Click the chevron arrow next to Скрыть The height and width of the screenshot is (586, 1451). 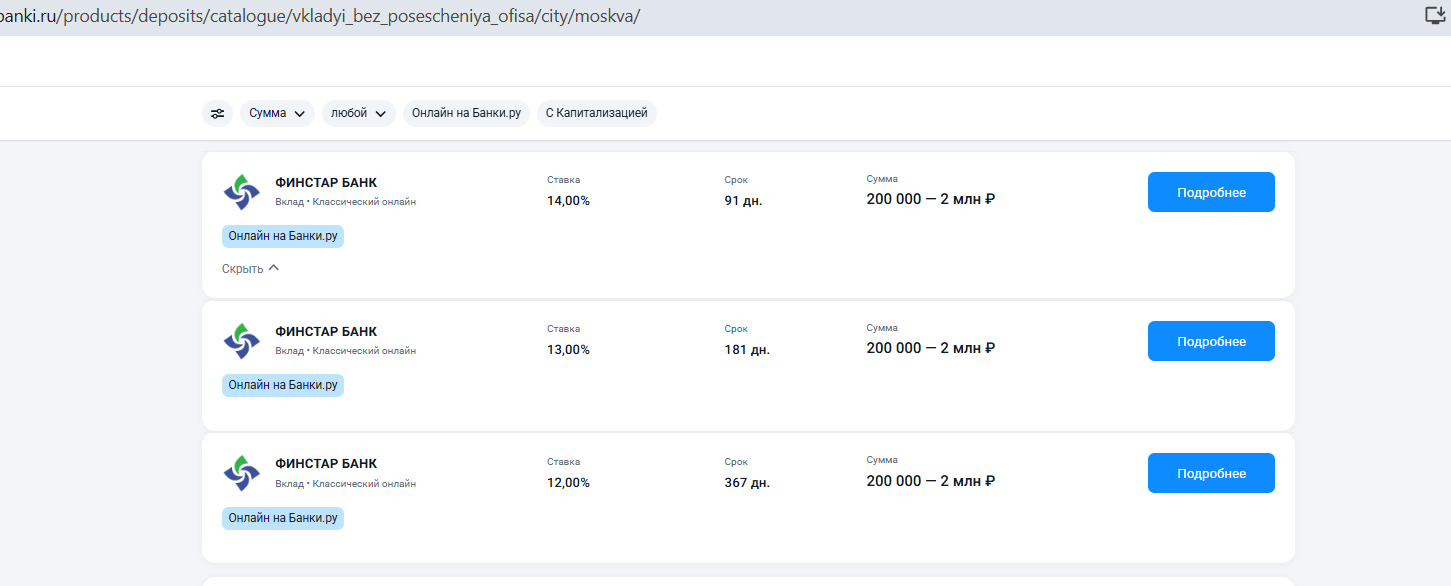click(x=274, y=268)
